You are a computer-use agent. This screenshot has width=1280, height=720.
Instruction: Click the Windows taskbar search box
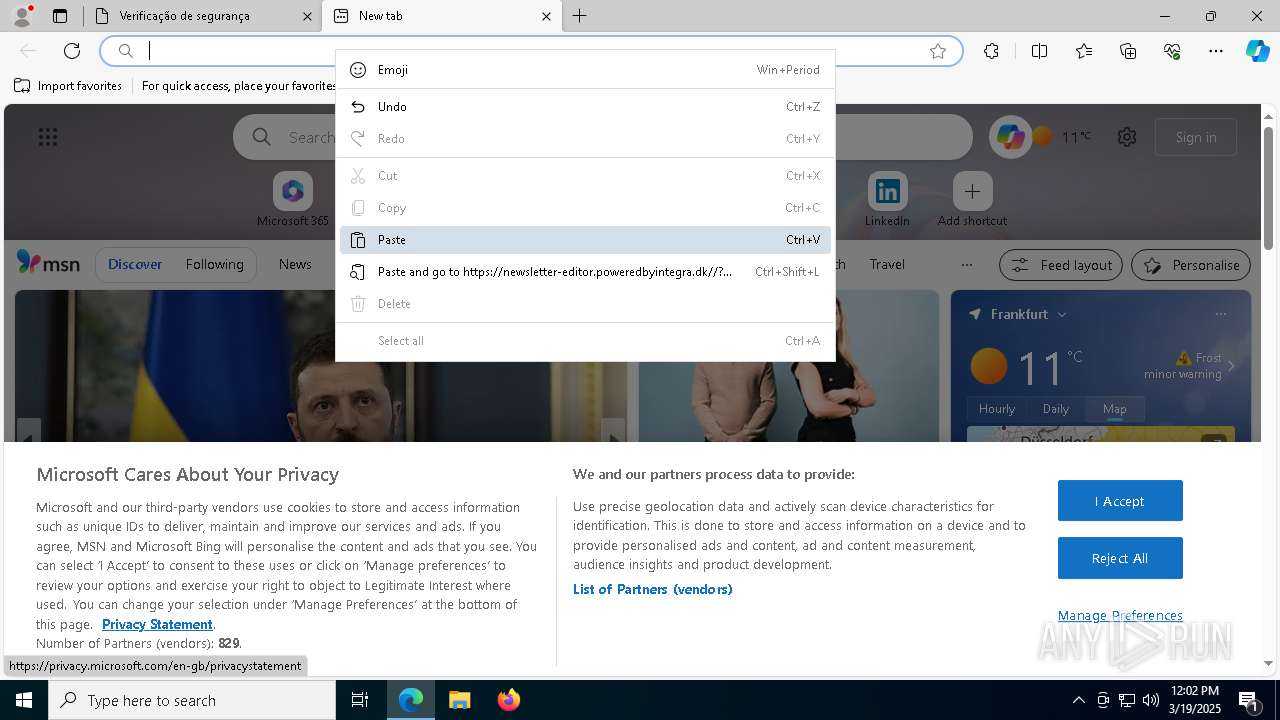(x=192, y=700)
